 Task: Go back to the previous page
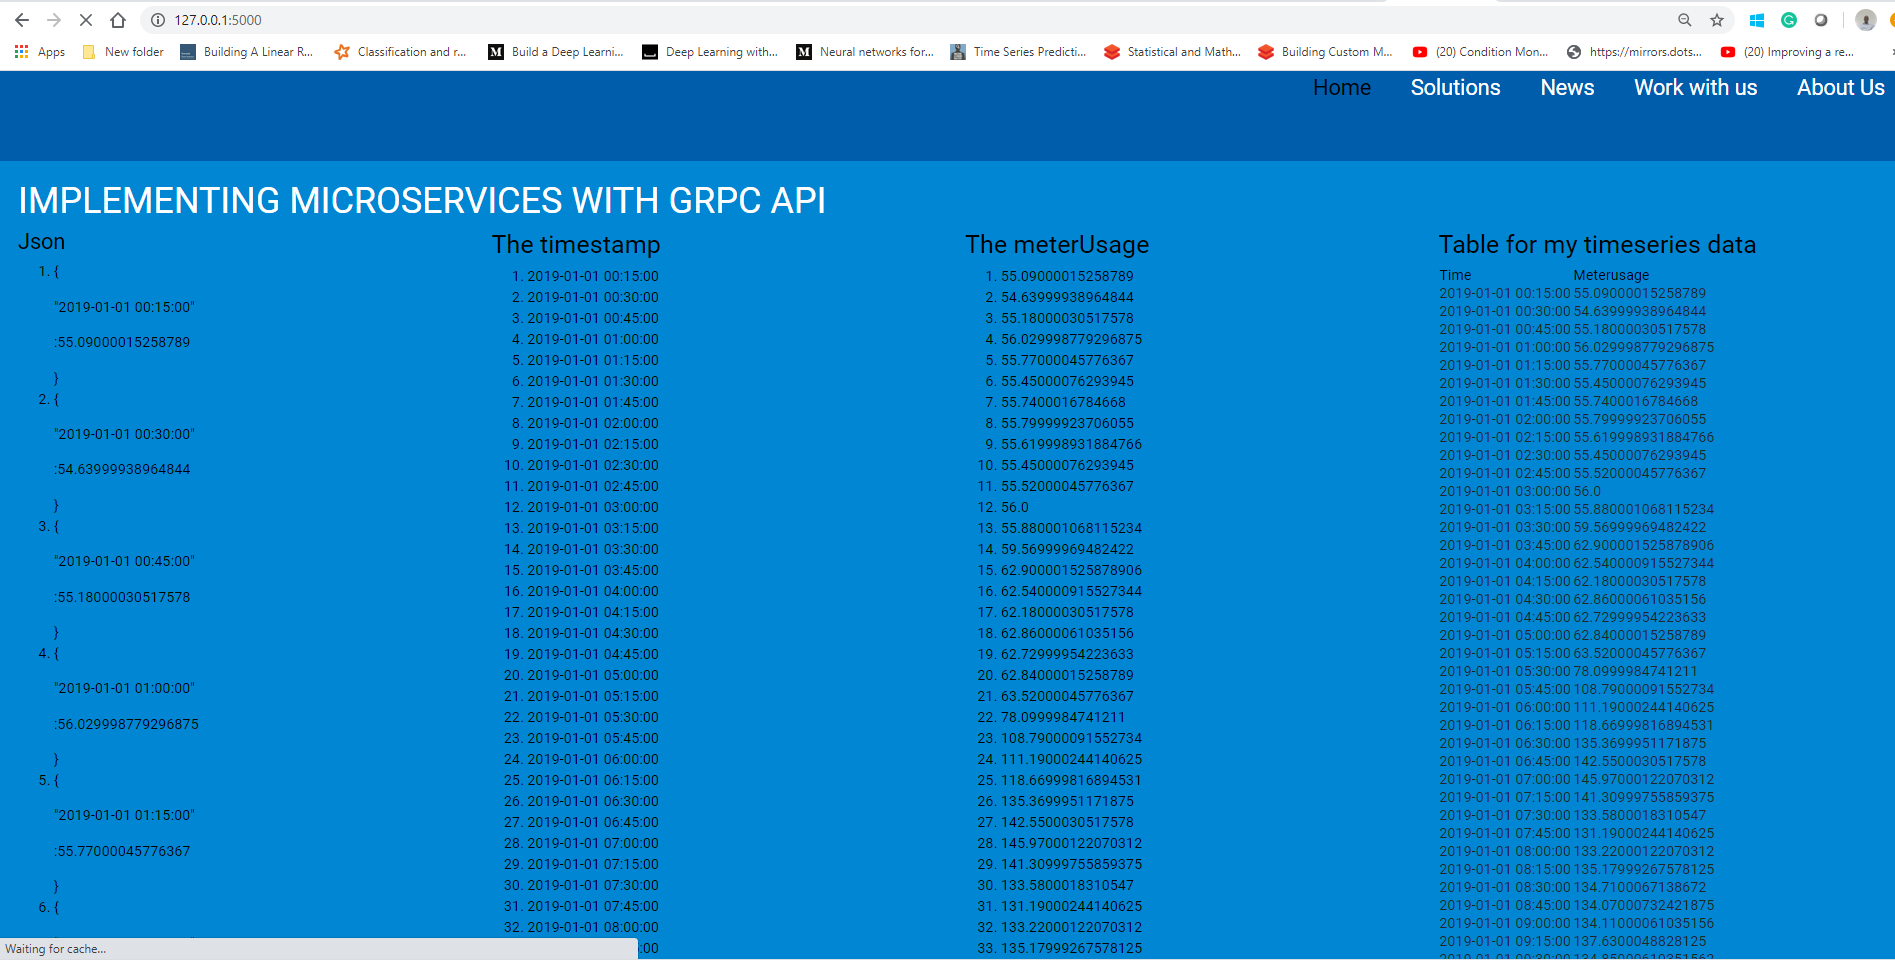pyautogui.click(x=22, y=20)
